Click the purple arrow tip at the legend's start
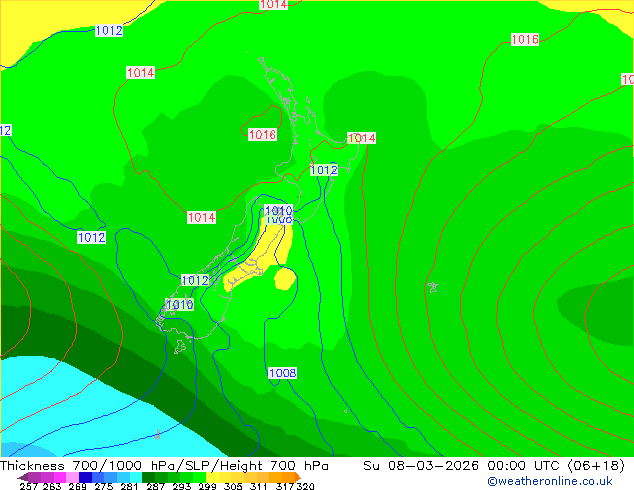Screen dimensions: 634x490 [x=22, y=477]
